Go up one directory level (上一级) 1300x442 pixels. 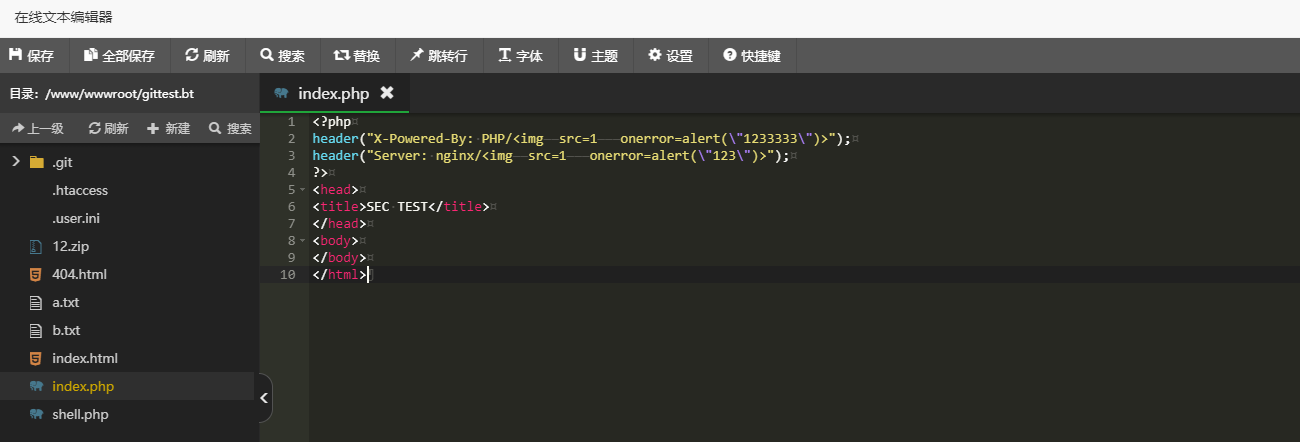(x=38, y=128)
